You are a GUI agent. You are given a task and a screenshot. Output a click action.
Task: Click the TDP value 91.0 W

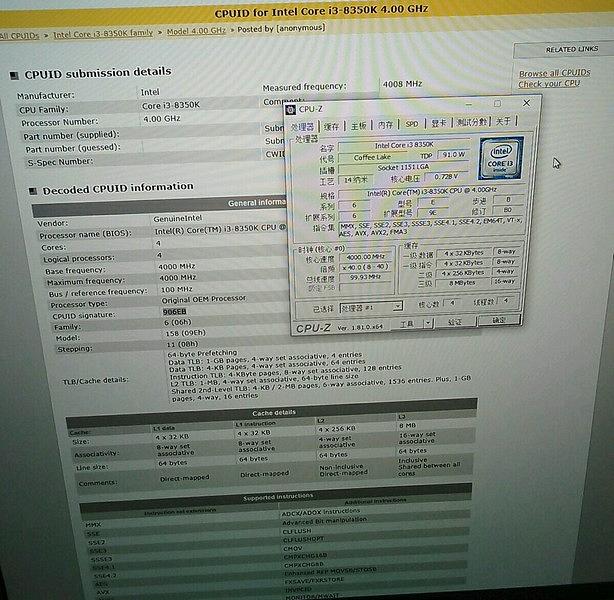pyautogui.click(x=453, y=154)
